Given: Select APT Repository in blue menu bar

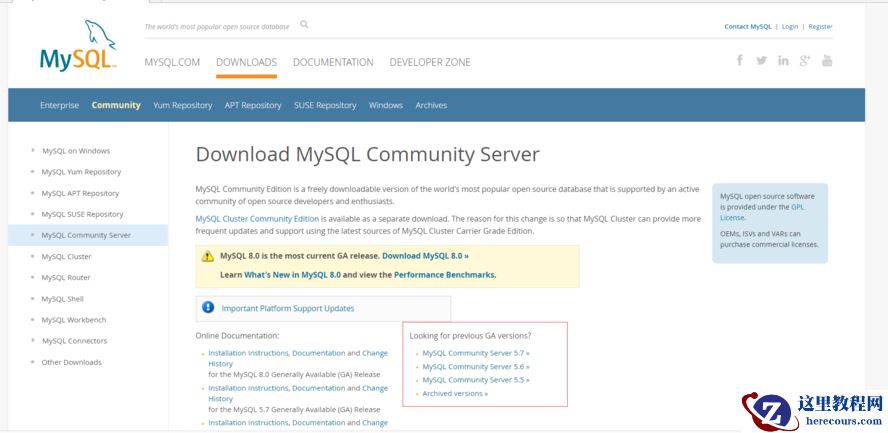Looking at the screenshot, I should [x=253, y=105].
